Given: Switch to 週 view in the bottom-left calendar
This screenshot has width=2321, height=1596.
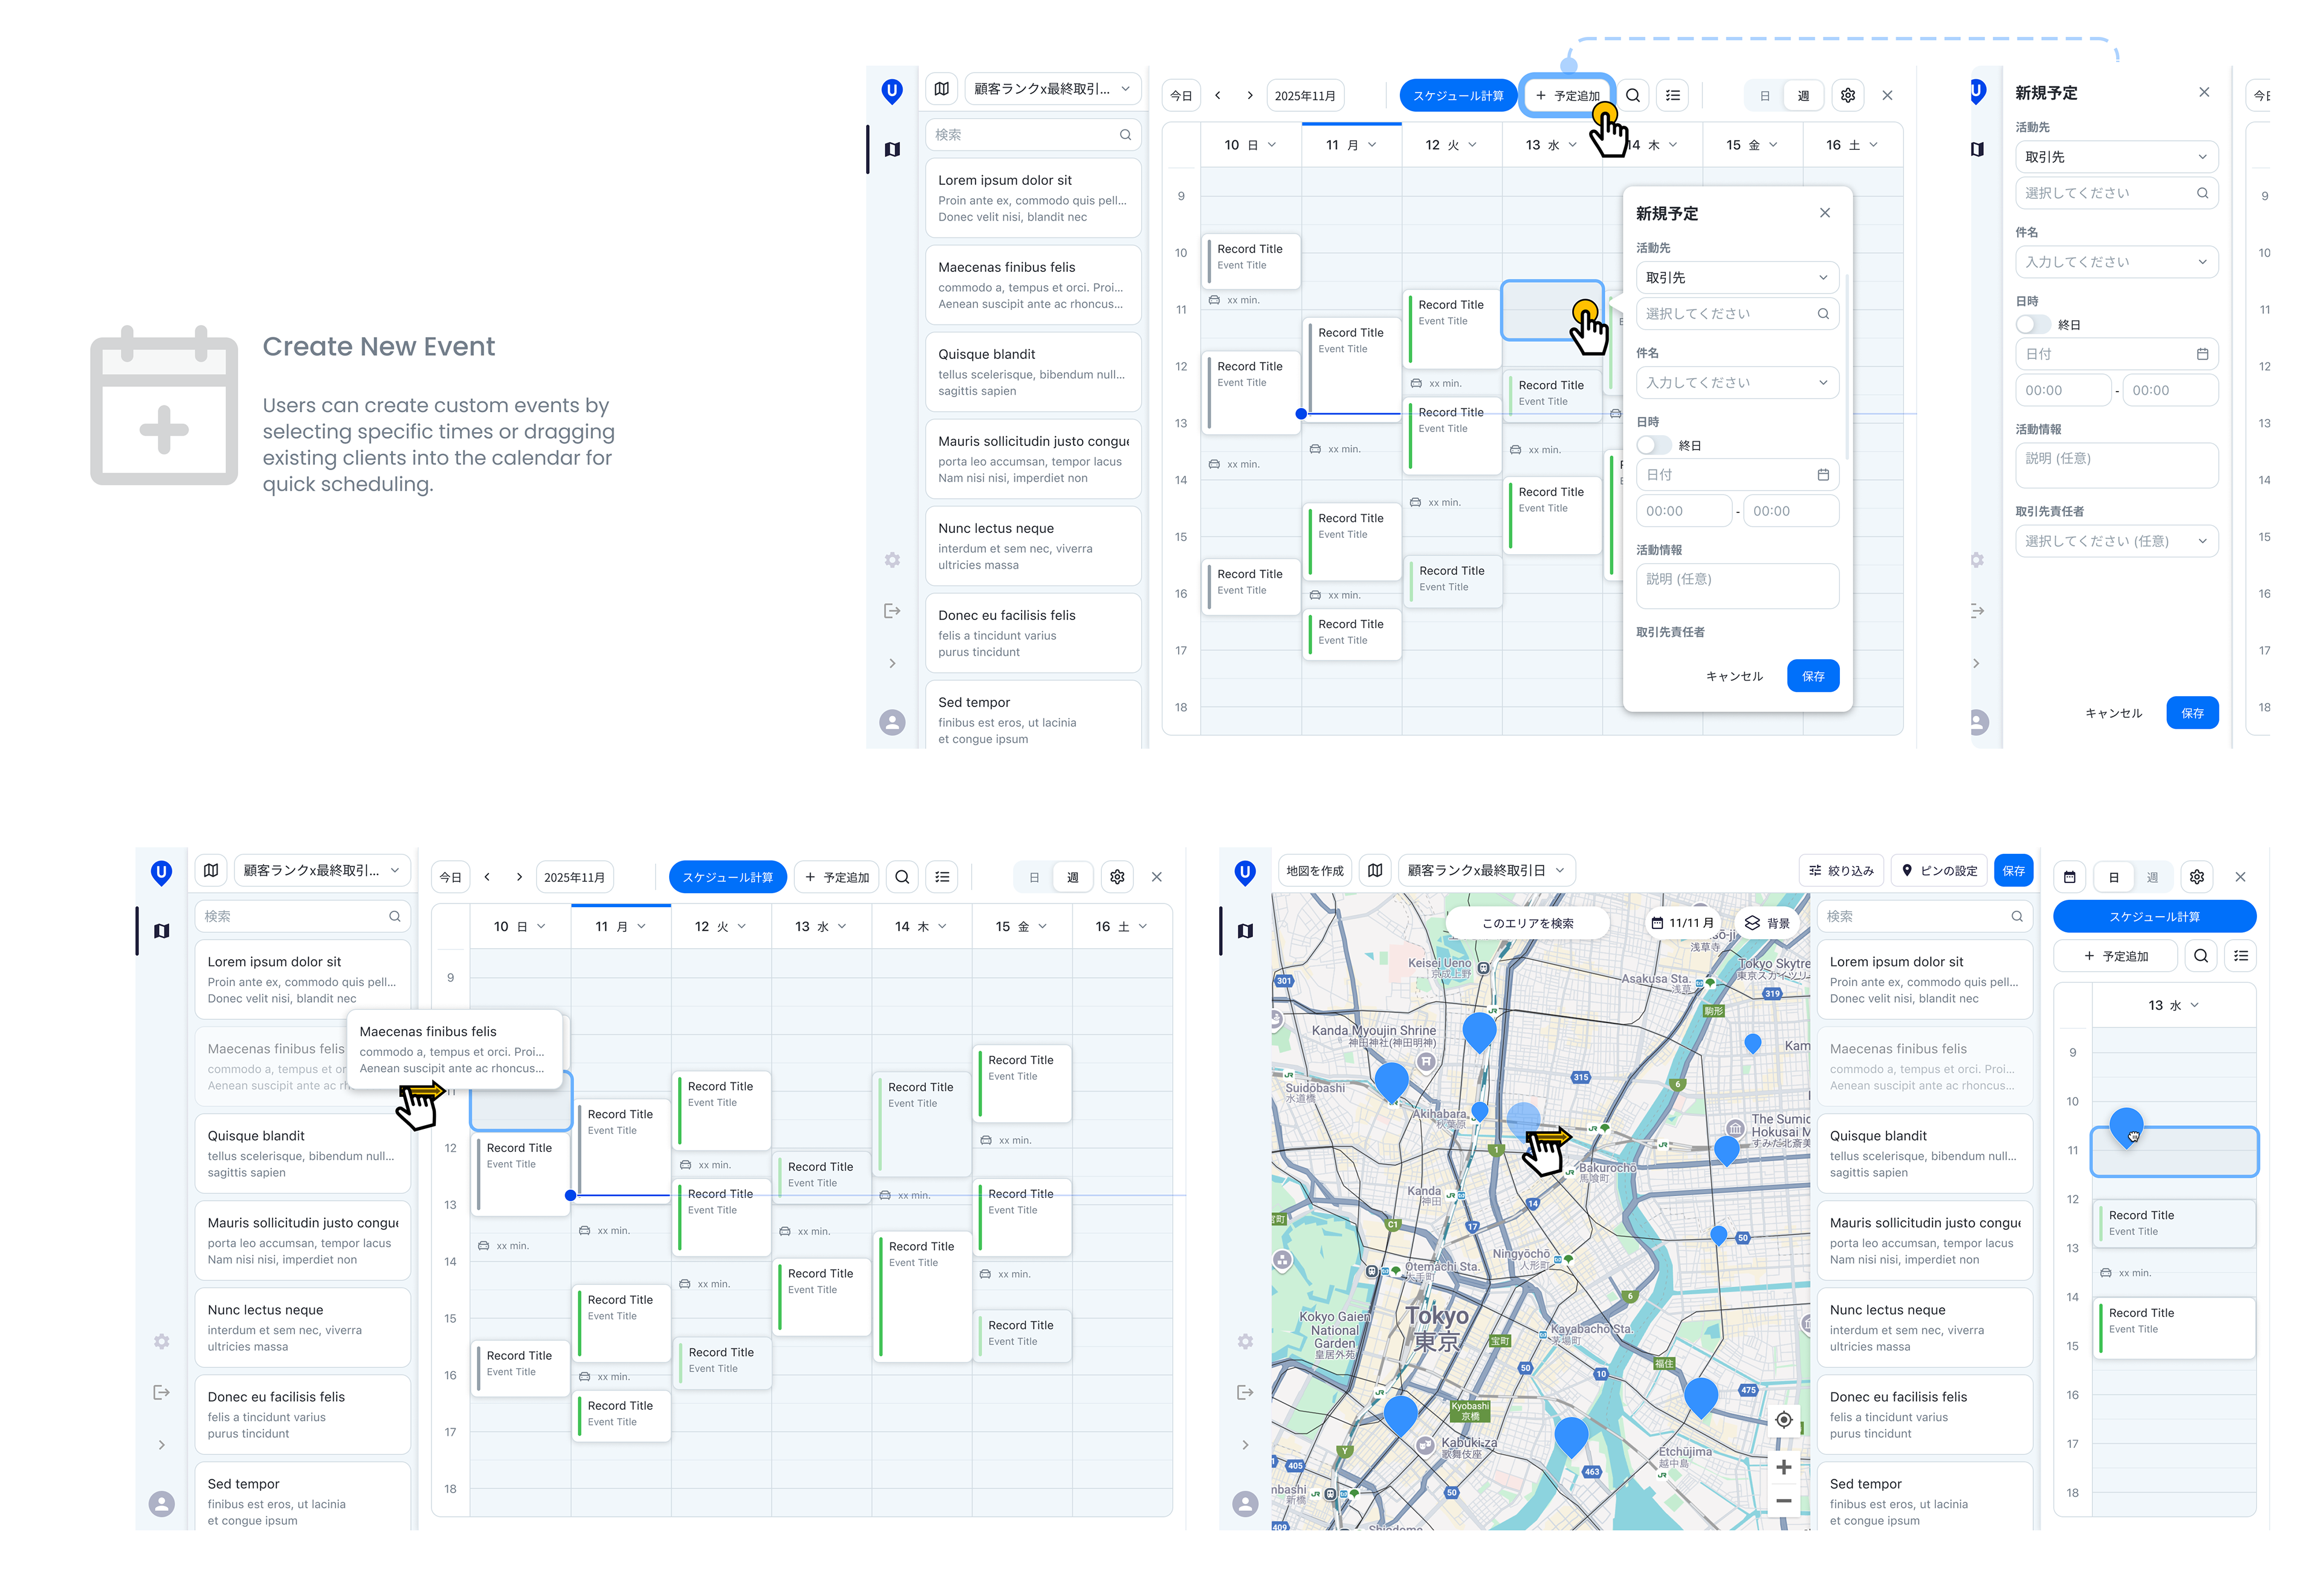Looking at the screenshot, I should [x=1072, y=877].
